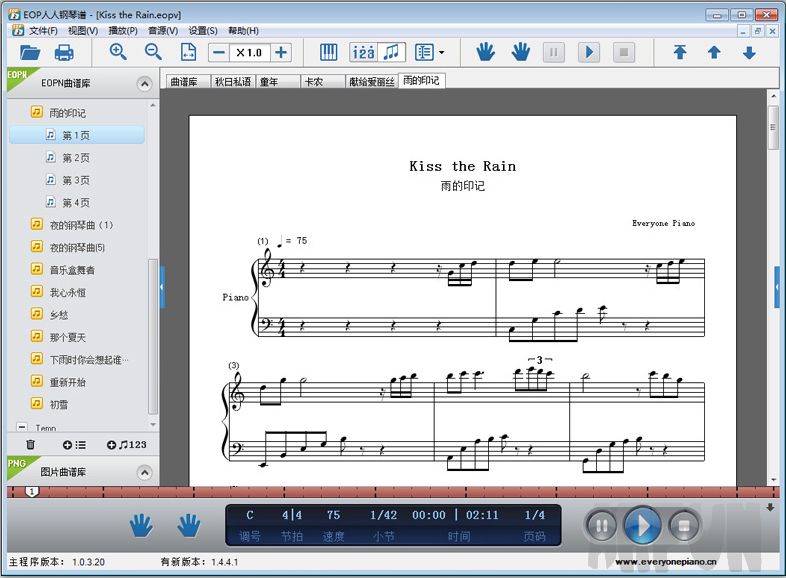Click the open file folder icon
The height and width of the screenshot is (578, 786).
[x=30, y=53]
